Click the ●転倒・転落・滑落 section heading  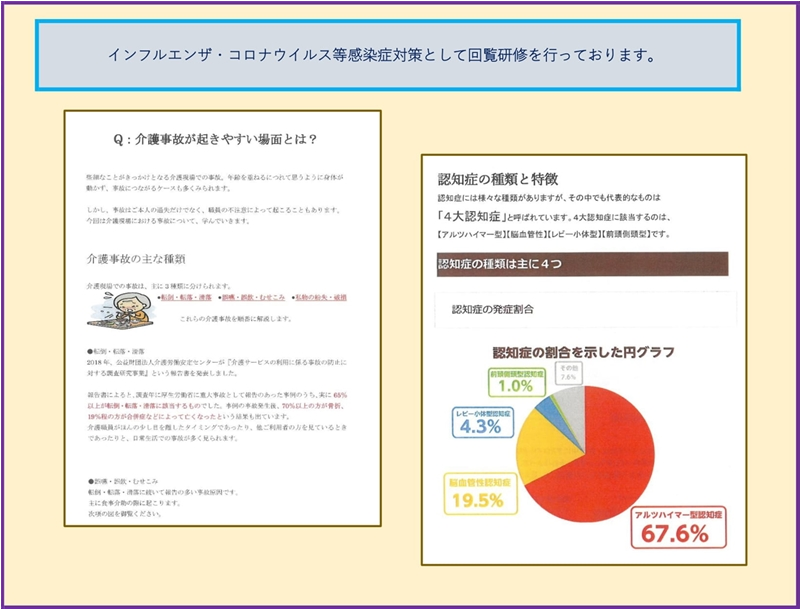(116, 351)
